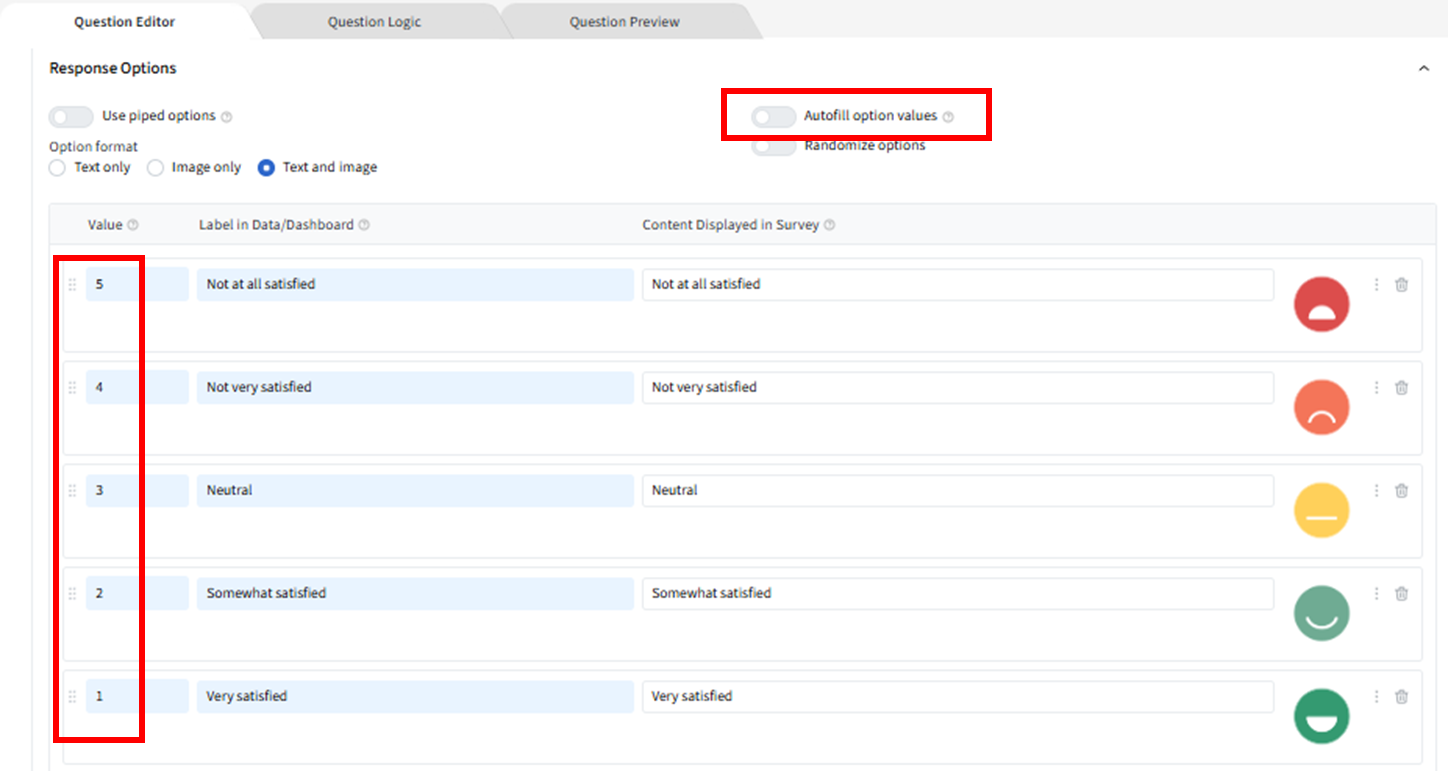Enable the Autofill option values toggle
This screenshot has width=1448, height=771.
pyautogui.click(x=774, y=117)
